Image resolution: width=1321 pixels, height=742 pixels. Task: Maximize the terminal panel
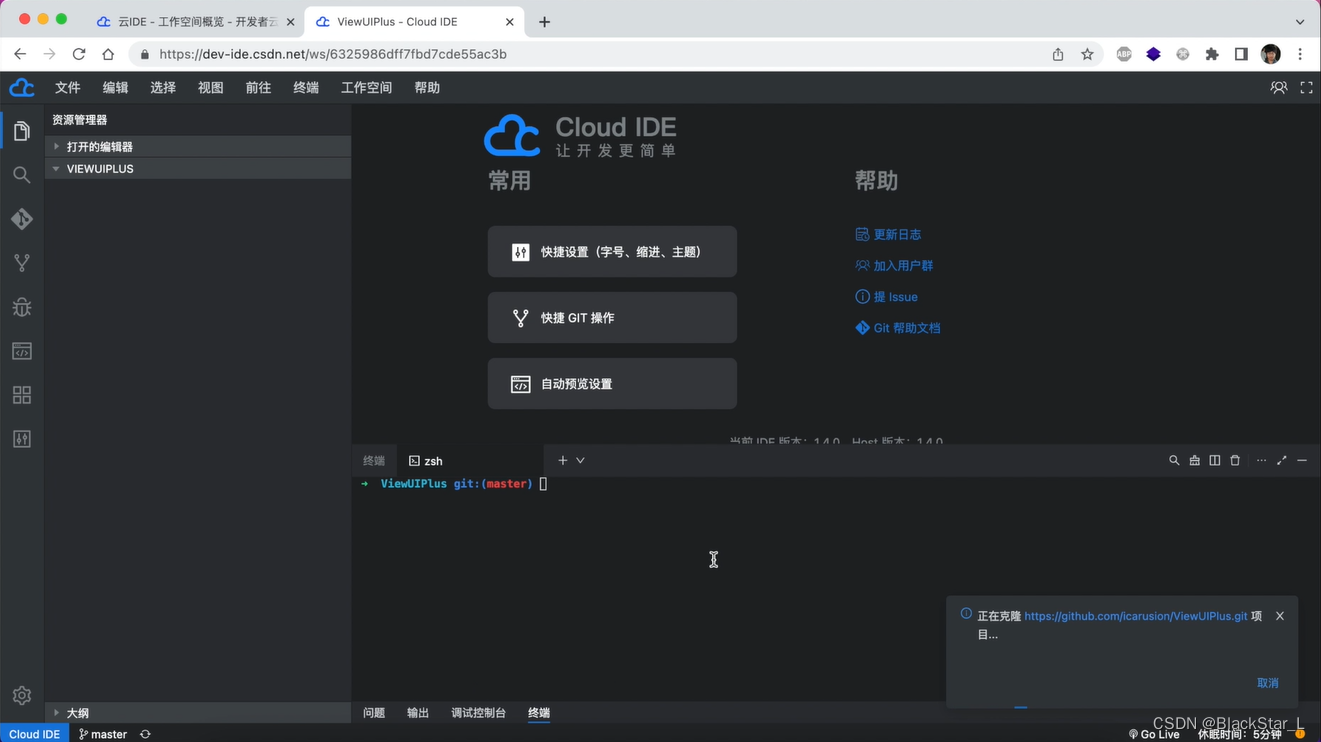1281,461
